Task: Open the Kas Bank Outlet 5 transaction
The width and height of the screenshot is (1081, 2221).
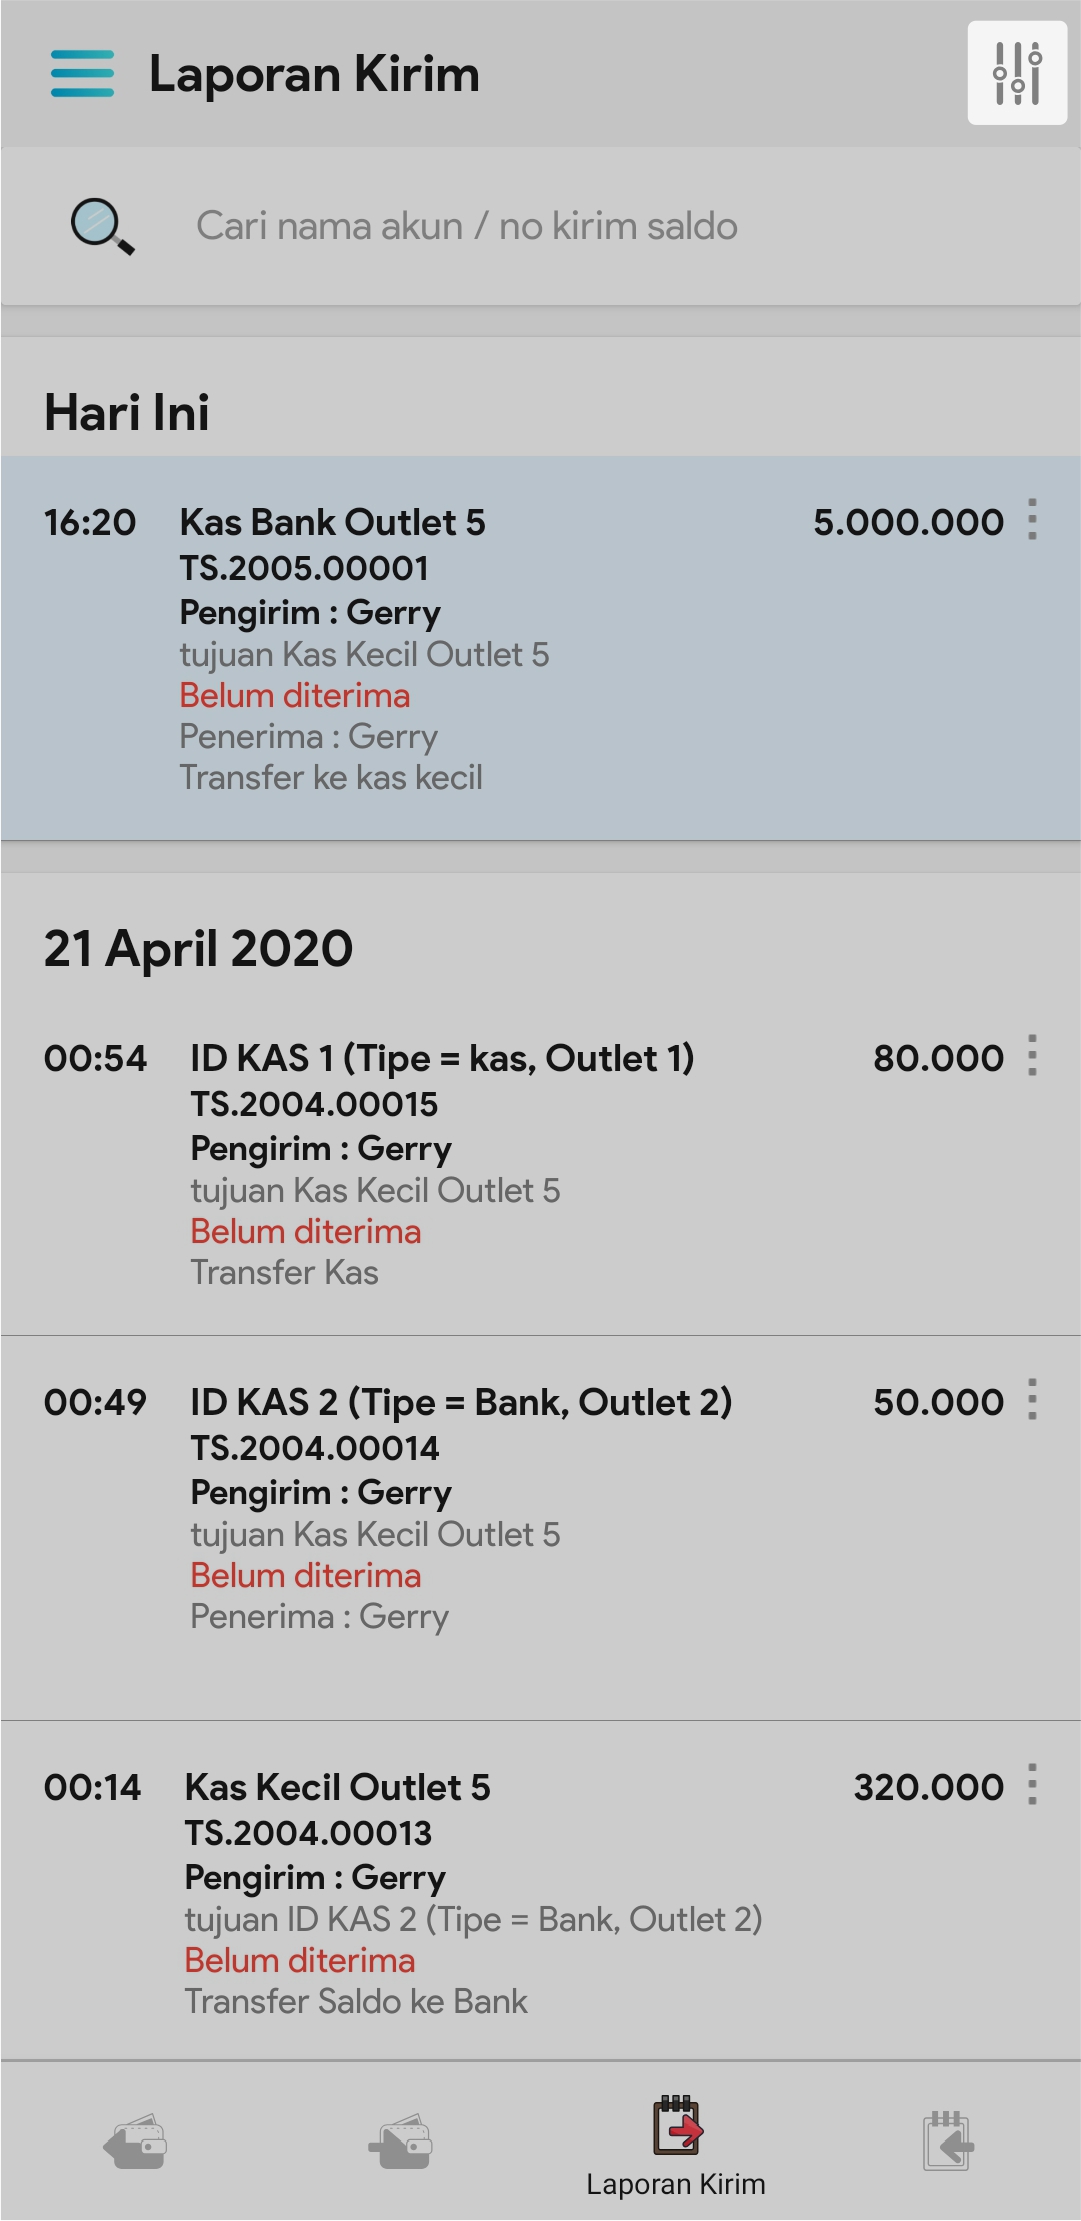Action: [332, 522]
